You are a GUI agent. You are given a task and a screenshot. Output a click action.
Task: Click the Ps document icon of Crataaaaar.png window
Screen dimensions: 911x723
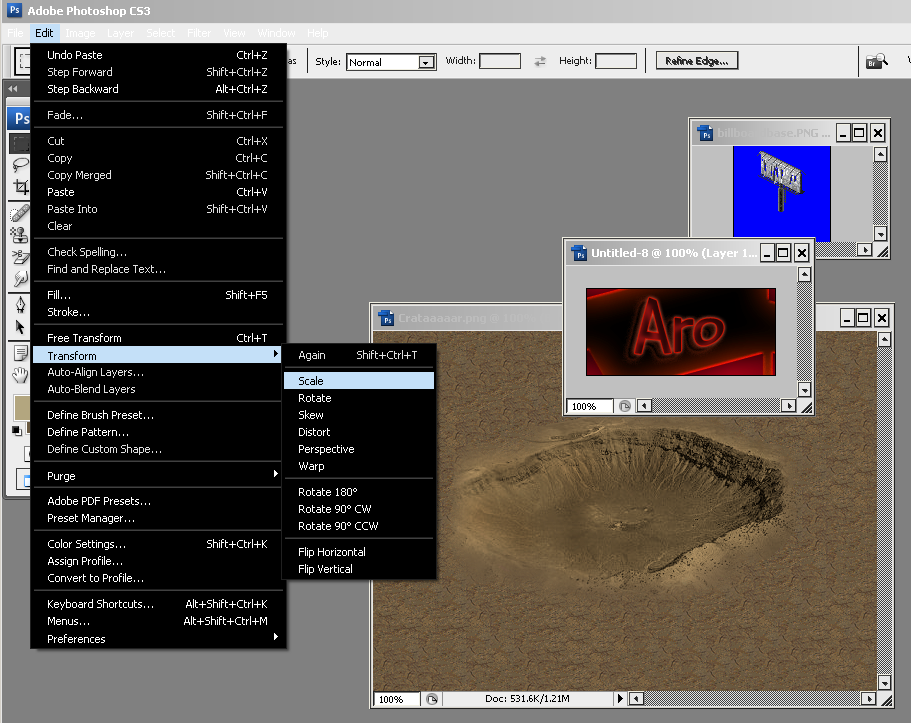pyautogui.click(x=386, y=318)
